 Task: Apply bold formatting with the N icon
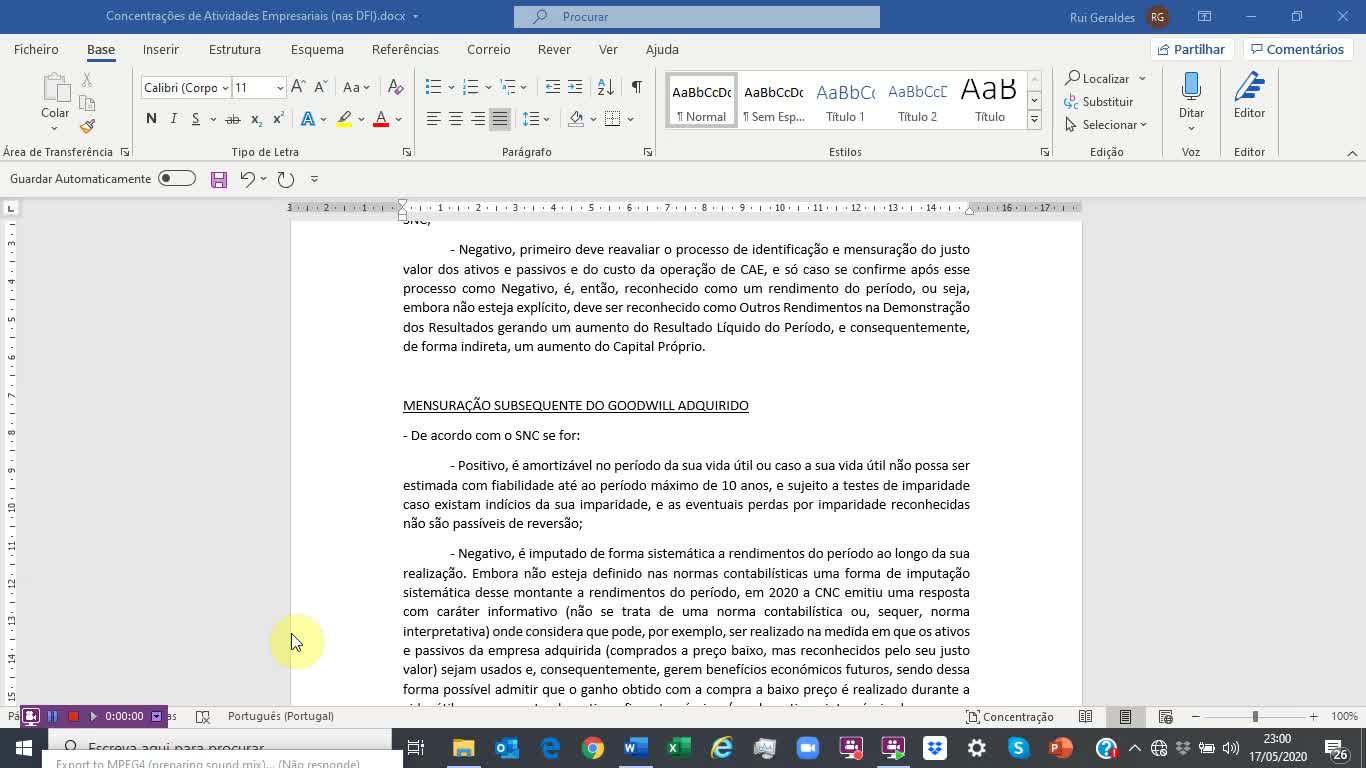(x=151, y=118)
